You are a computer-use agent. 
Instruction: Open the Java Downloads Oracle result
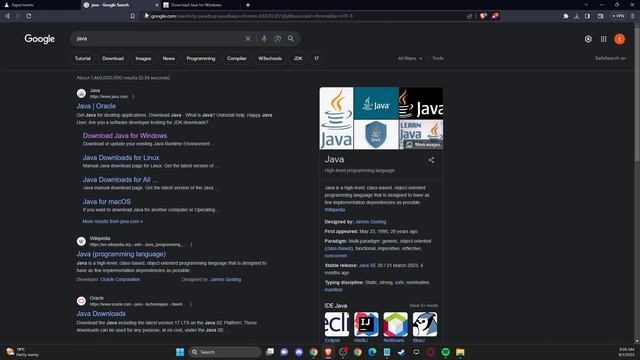(x=101, y=313)
